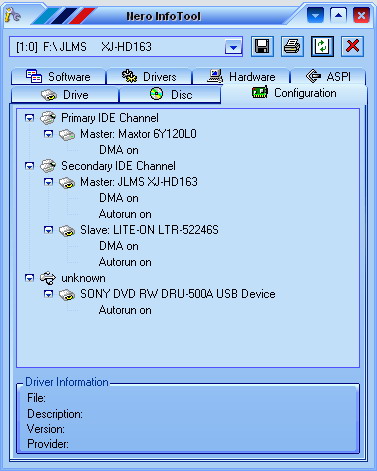Screen dimensions: 377x471
Task: Switch to the ASPI tab
Action: point(328,77)
